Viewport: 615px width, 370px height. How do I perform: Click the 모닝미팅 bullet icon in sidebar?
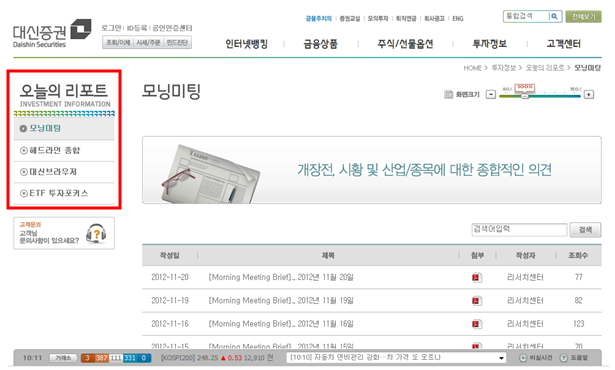tap(23, 128)
